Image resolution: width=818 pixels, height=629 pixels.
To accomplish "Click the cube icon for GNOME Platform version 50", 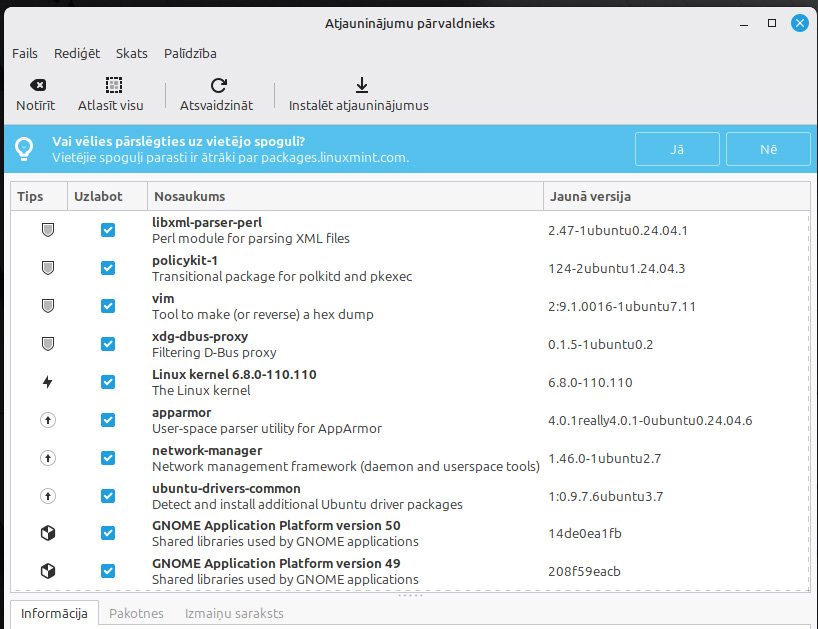I will tap(47, 534).
